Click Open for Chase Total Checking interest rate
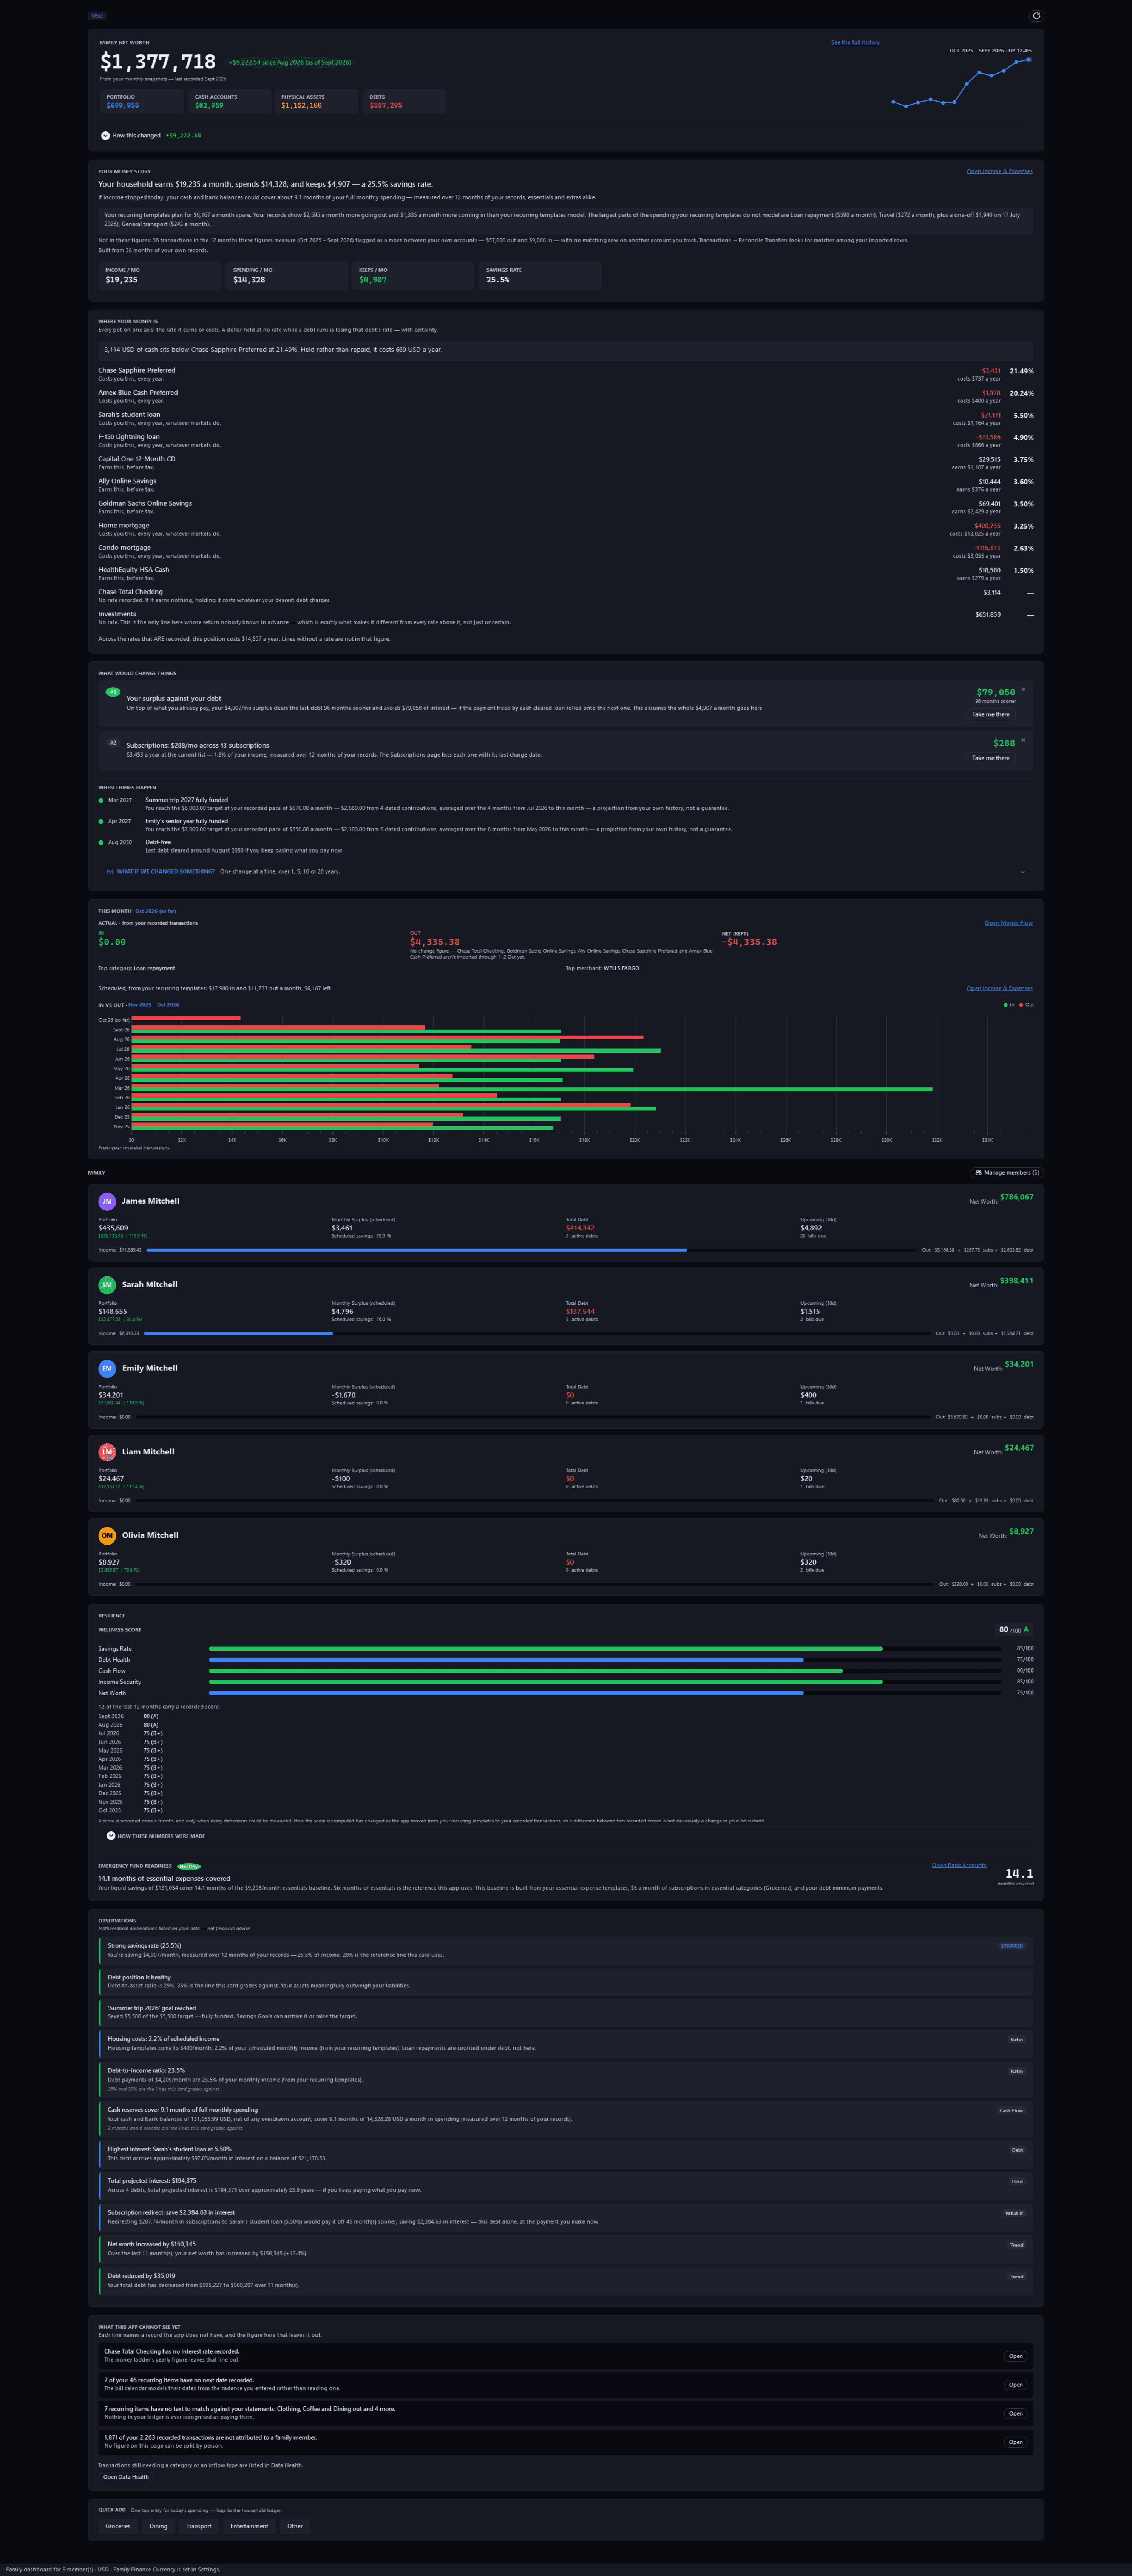The width and height of the screenshot is (1132, 2576). coord(1016,2356)
